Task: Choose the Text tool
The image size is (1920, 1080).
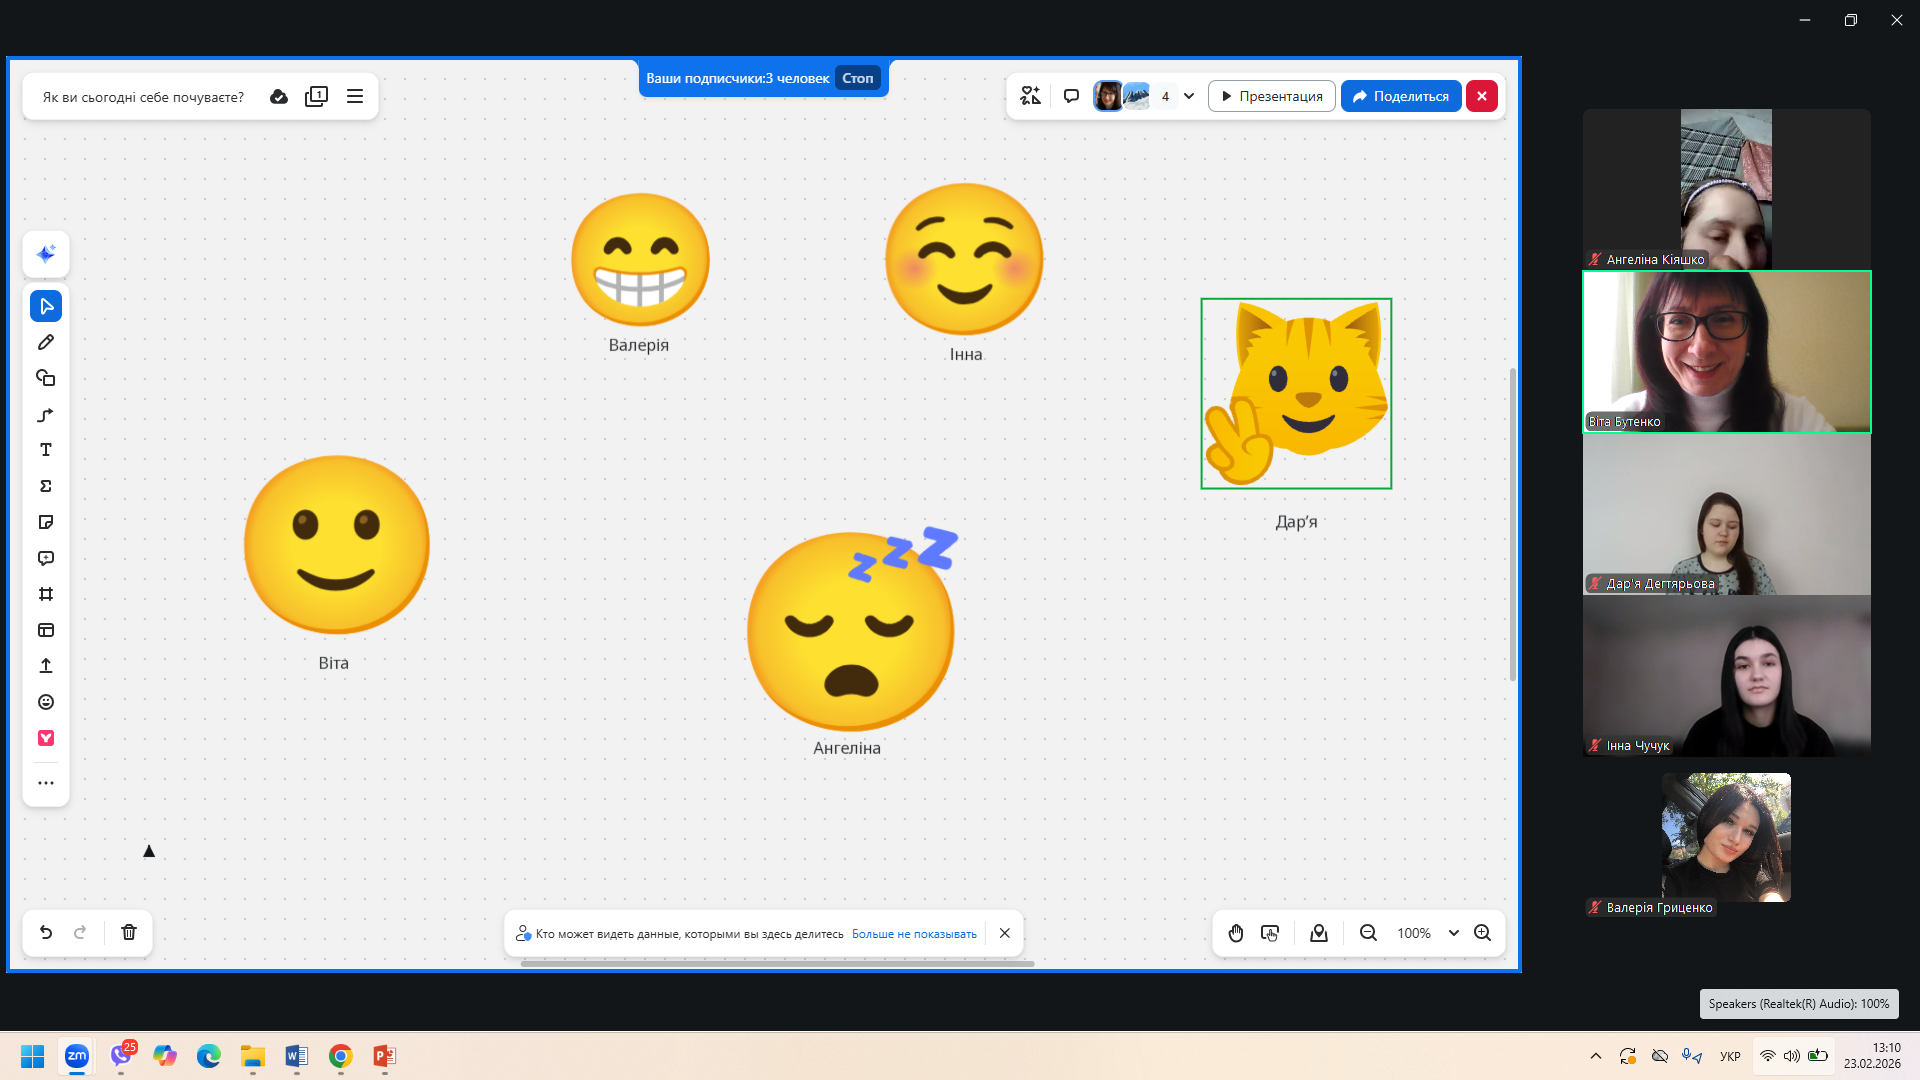Action: coord(46,450)
